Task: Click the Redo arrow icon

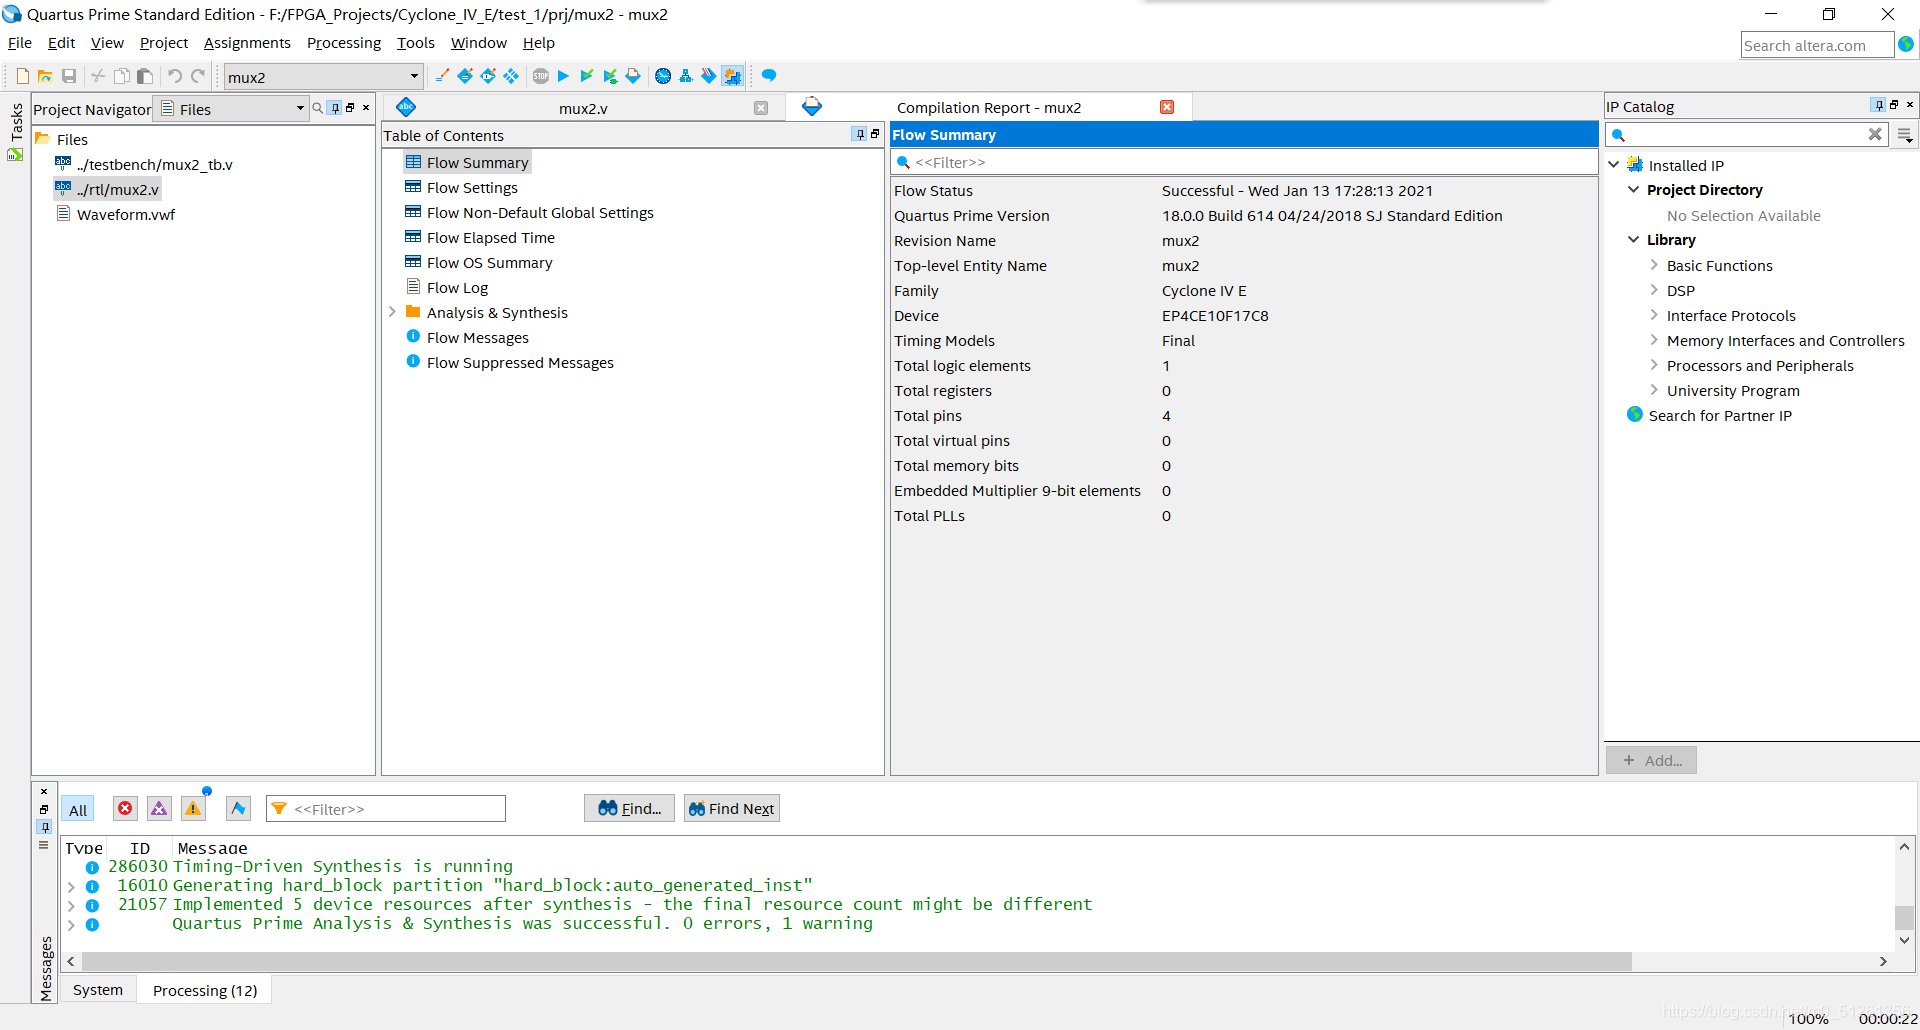Action: point(198,76)
